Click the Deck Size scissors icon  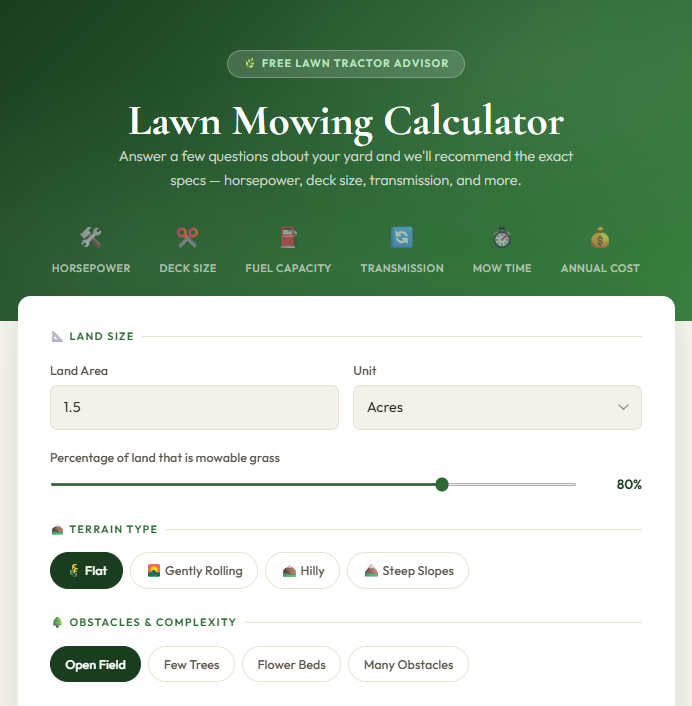[x=188, y=237]
